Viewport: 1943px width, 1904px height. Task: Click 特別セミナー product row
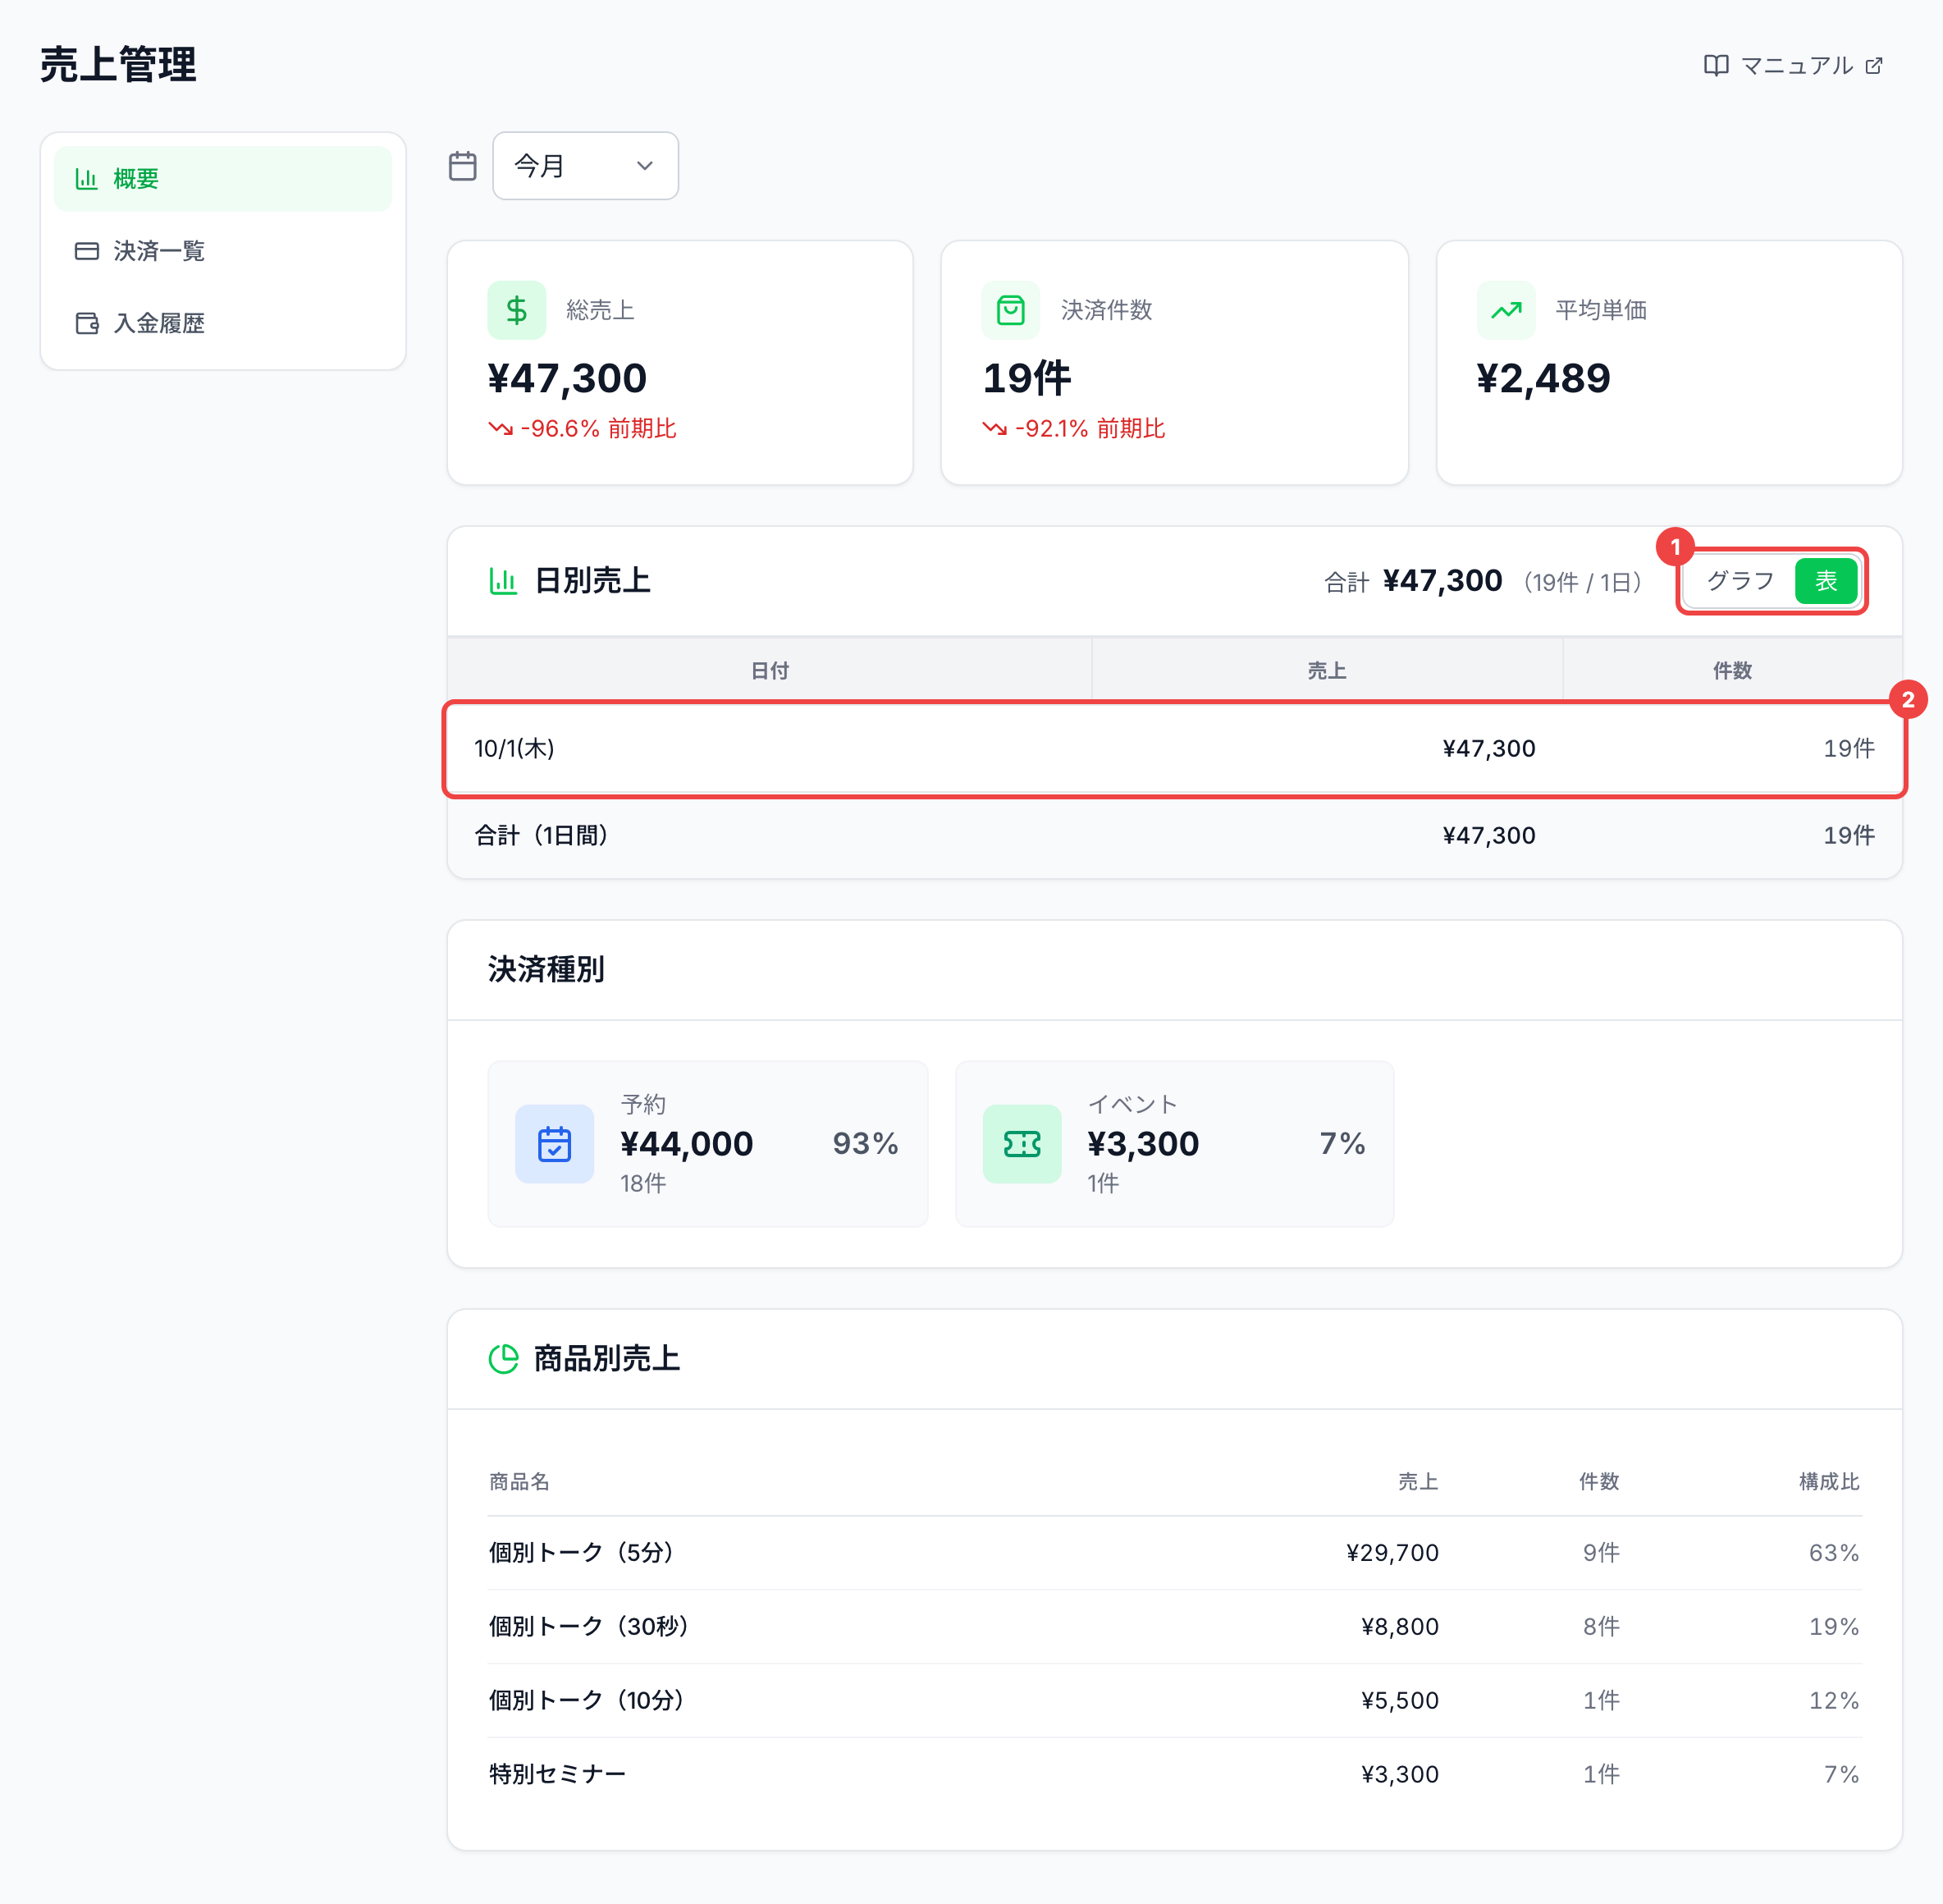coord(1174,1775)
